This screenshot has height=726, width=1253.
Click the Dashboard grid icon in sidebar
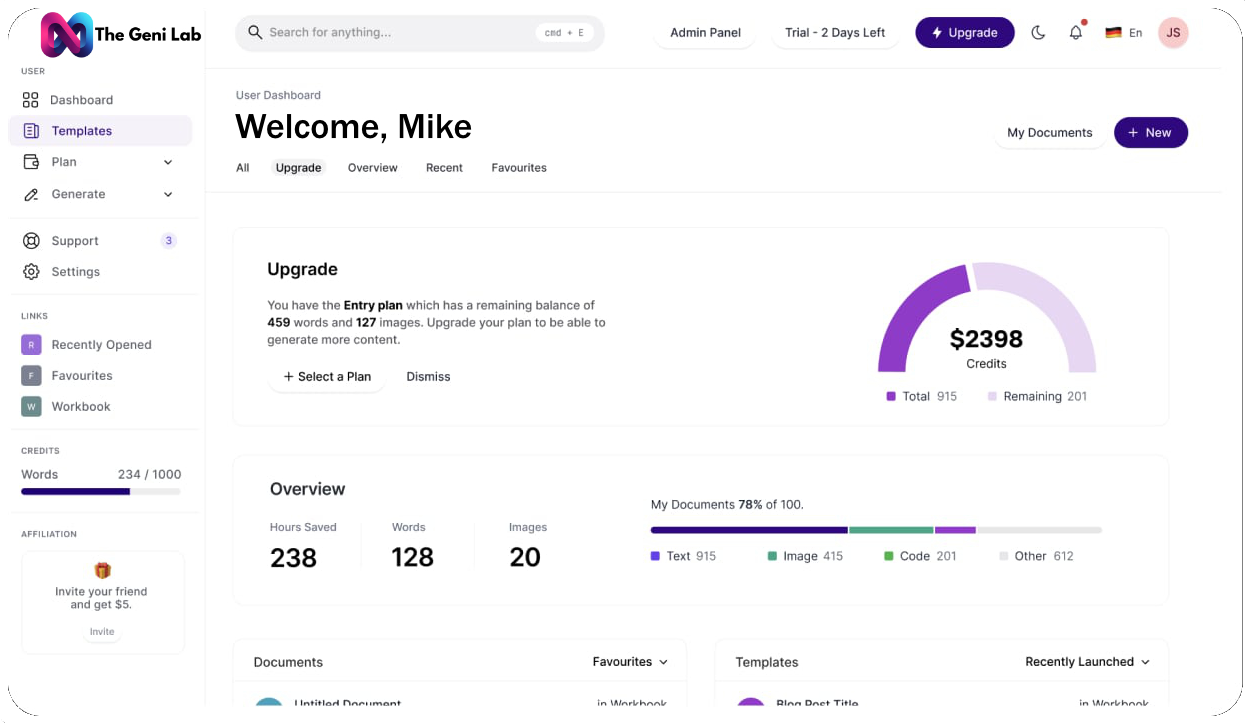[x=31, y=100]
